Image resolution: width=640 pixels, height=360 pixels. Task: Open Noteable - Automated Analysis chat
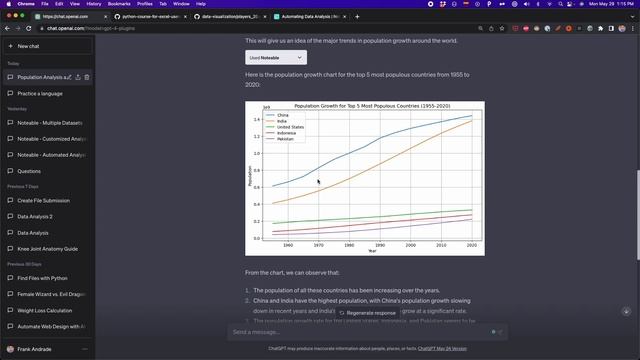(48, 155)
